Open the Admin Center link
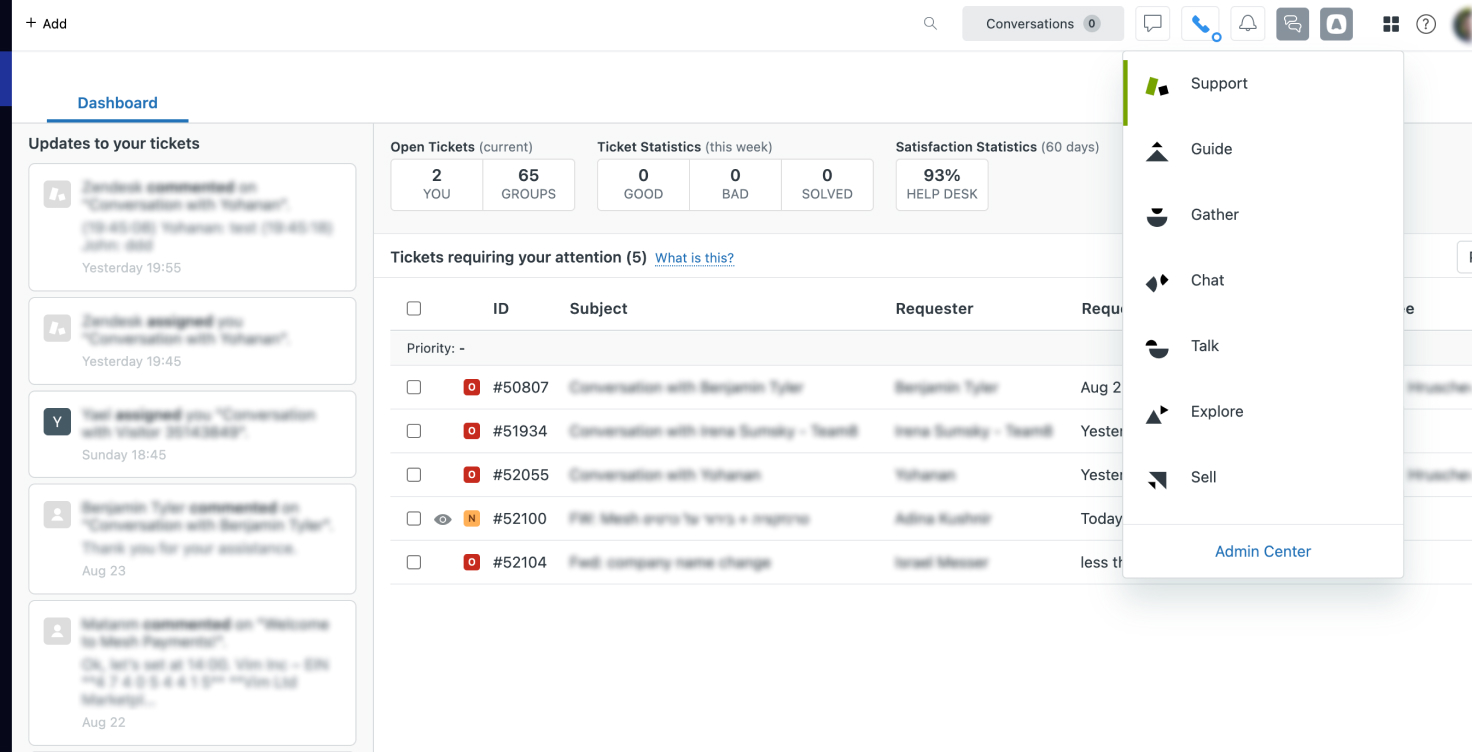Image resolution: width=1472 pixels, height=752 pixels. (x=1262, y=551)
